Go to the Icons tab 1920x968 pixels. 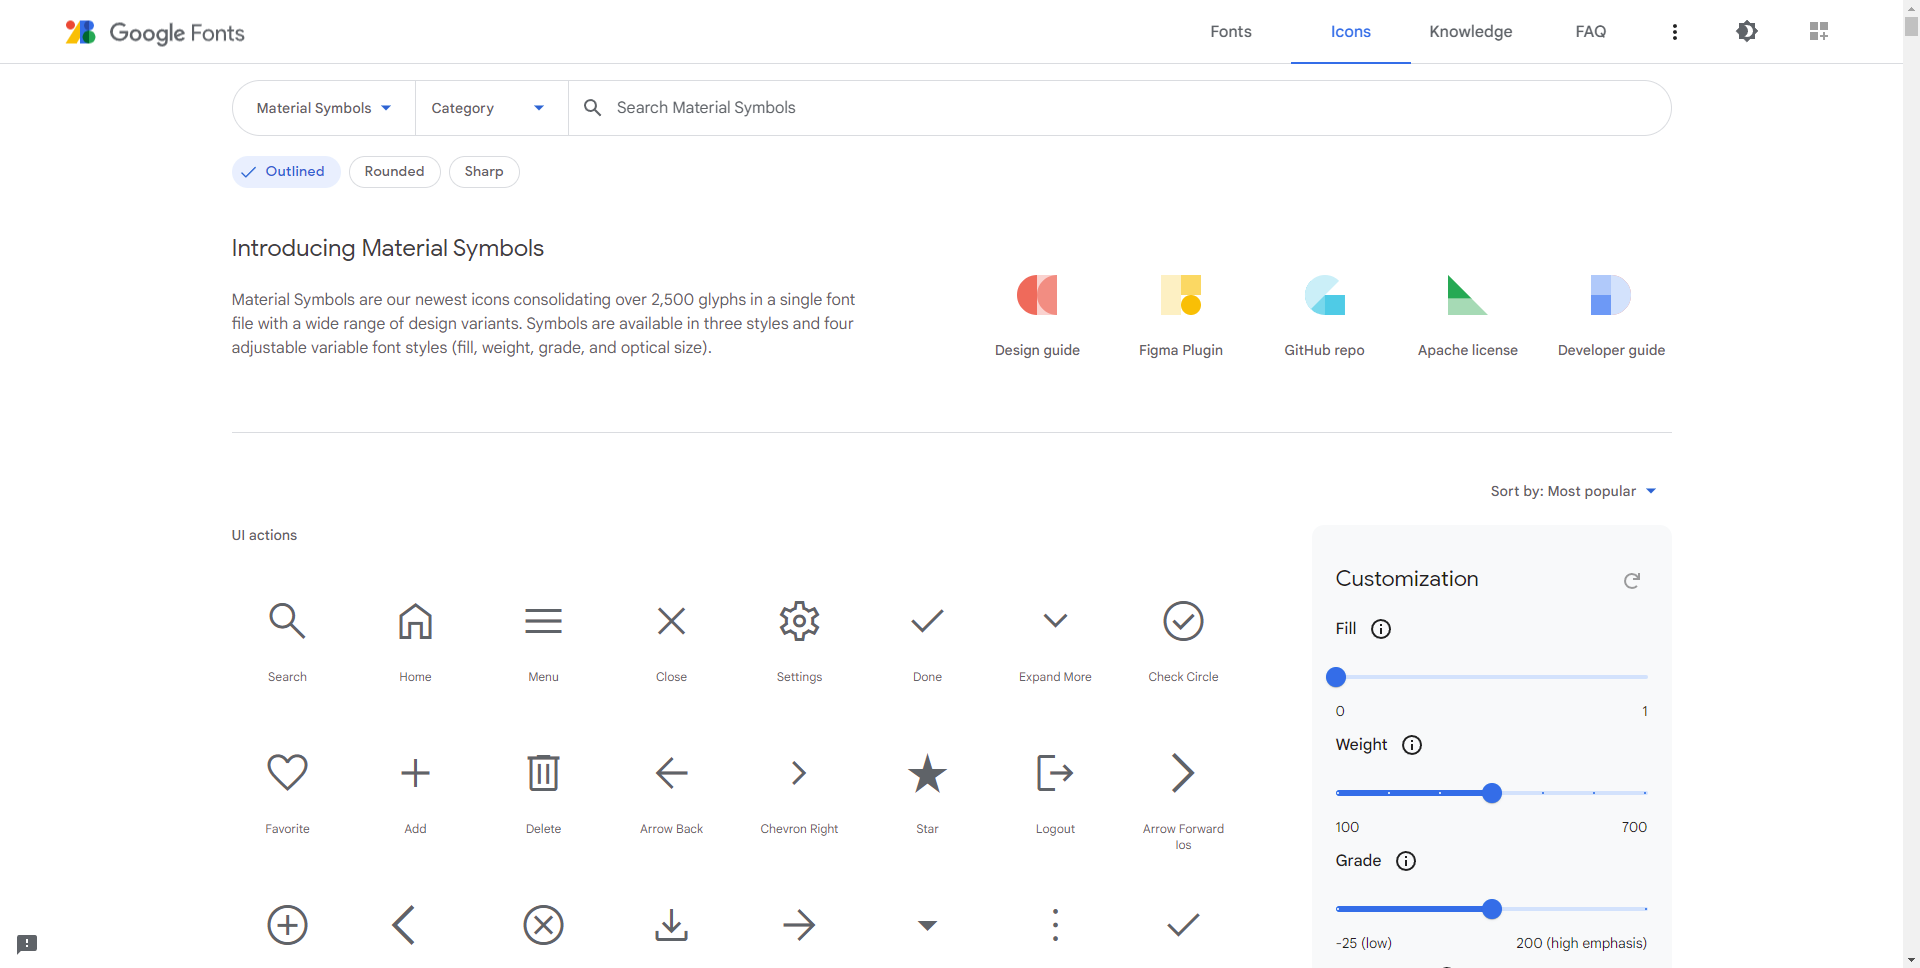pyautogui.click(x=1351, y=32)
